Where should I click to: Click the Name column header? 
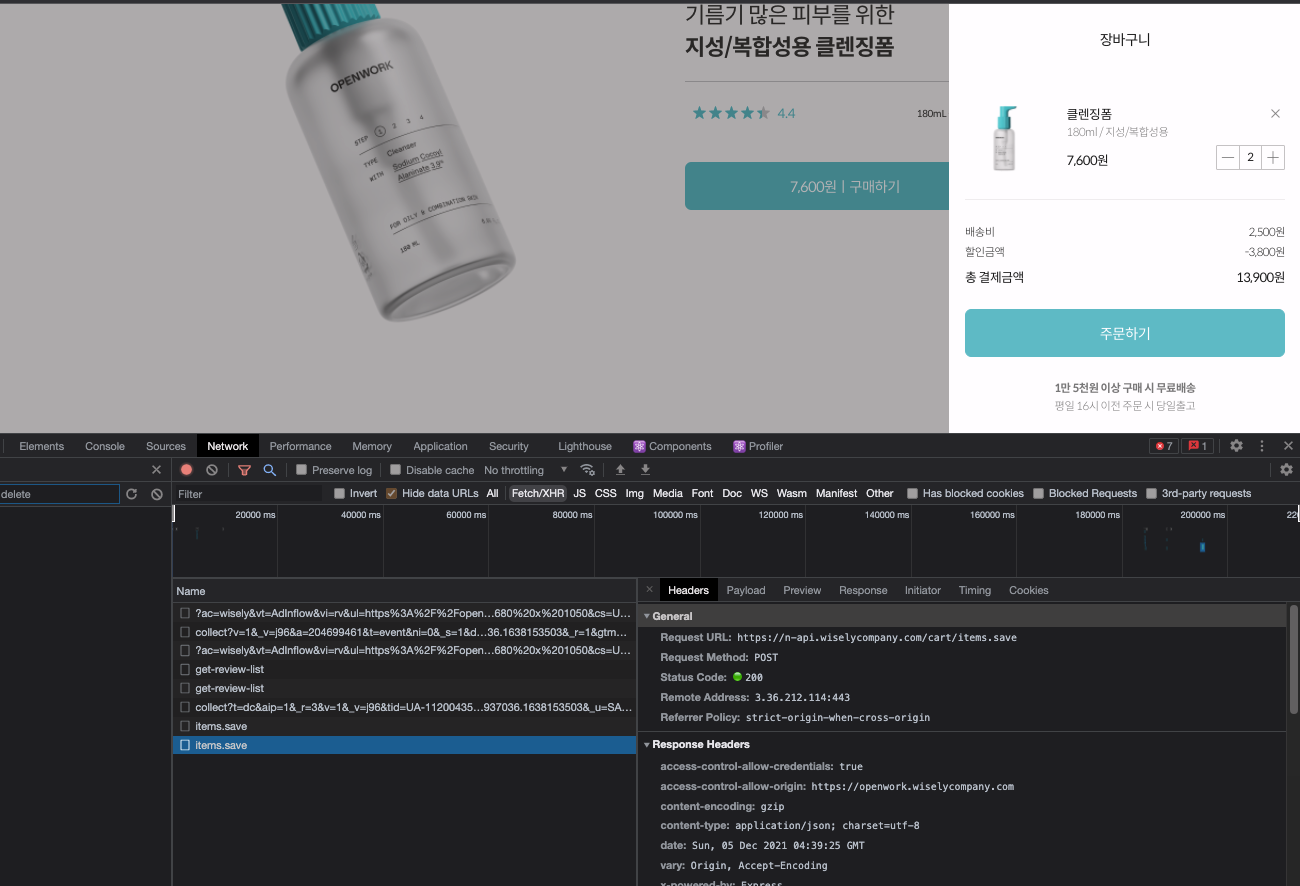click(x=404, y=591)
